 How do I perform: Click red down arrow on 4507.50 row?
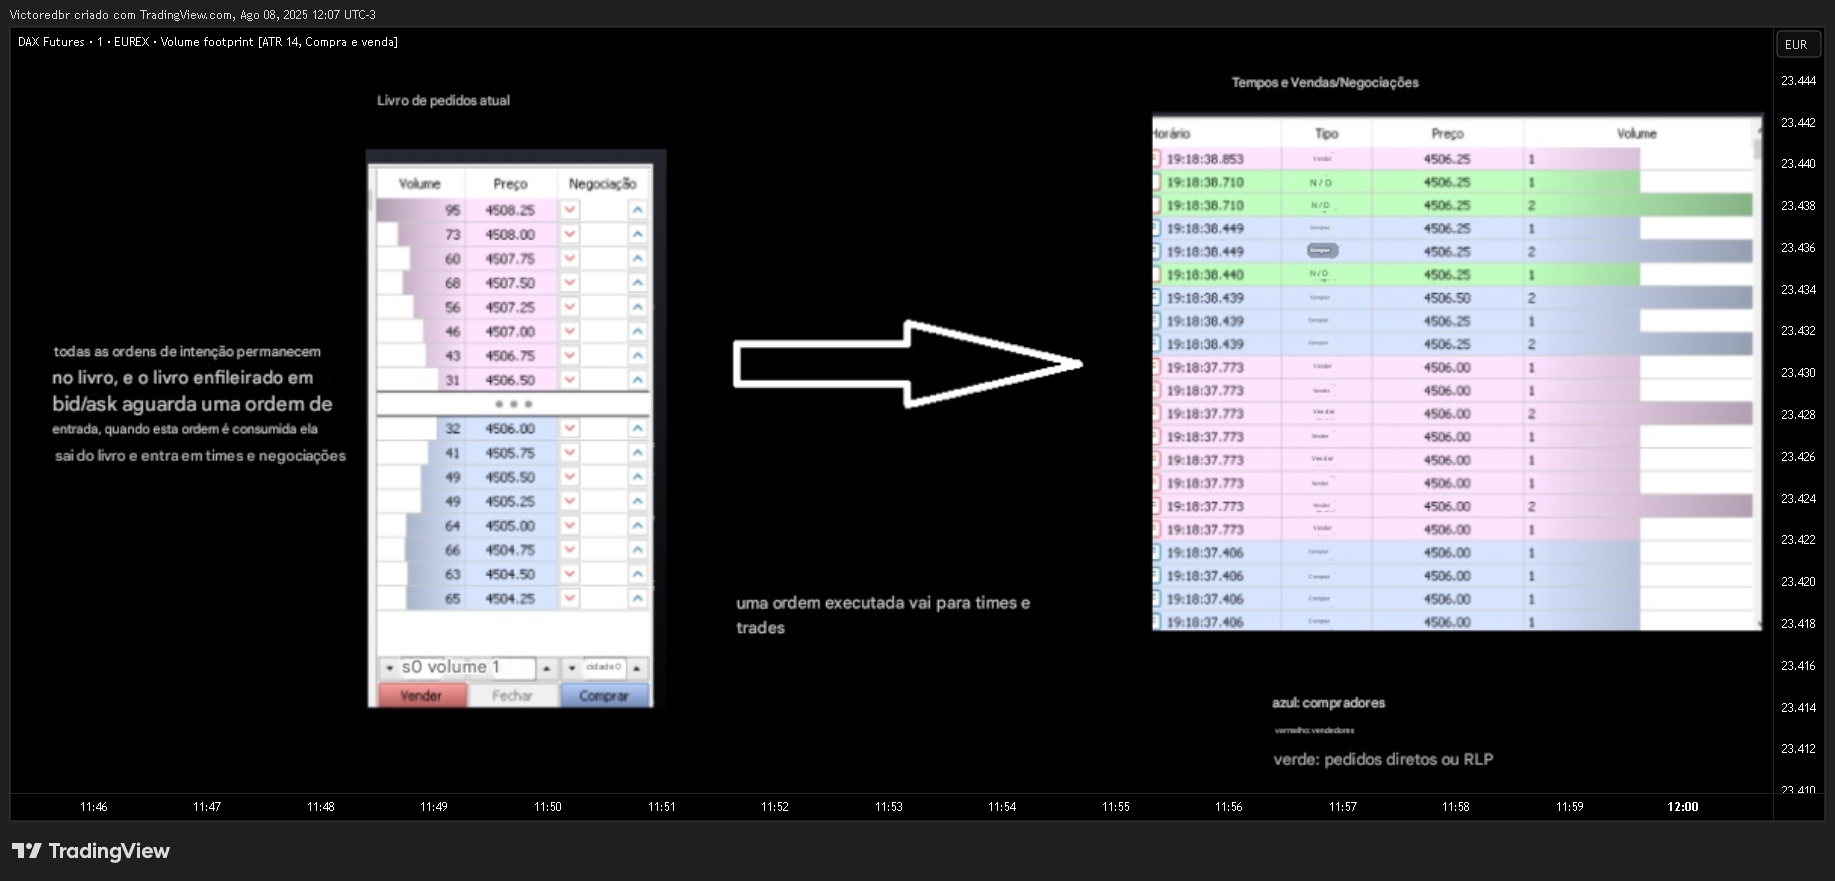tap(570, 283)
